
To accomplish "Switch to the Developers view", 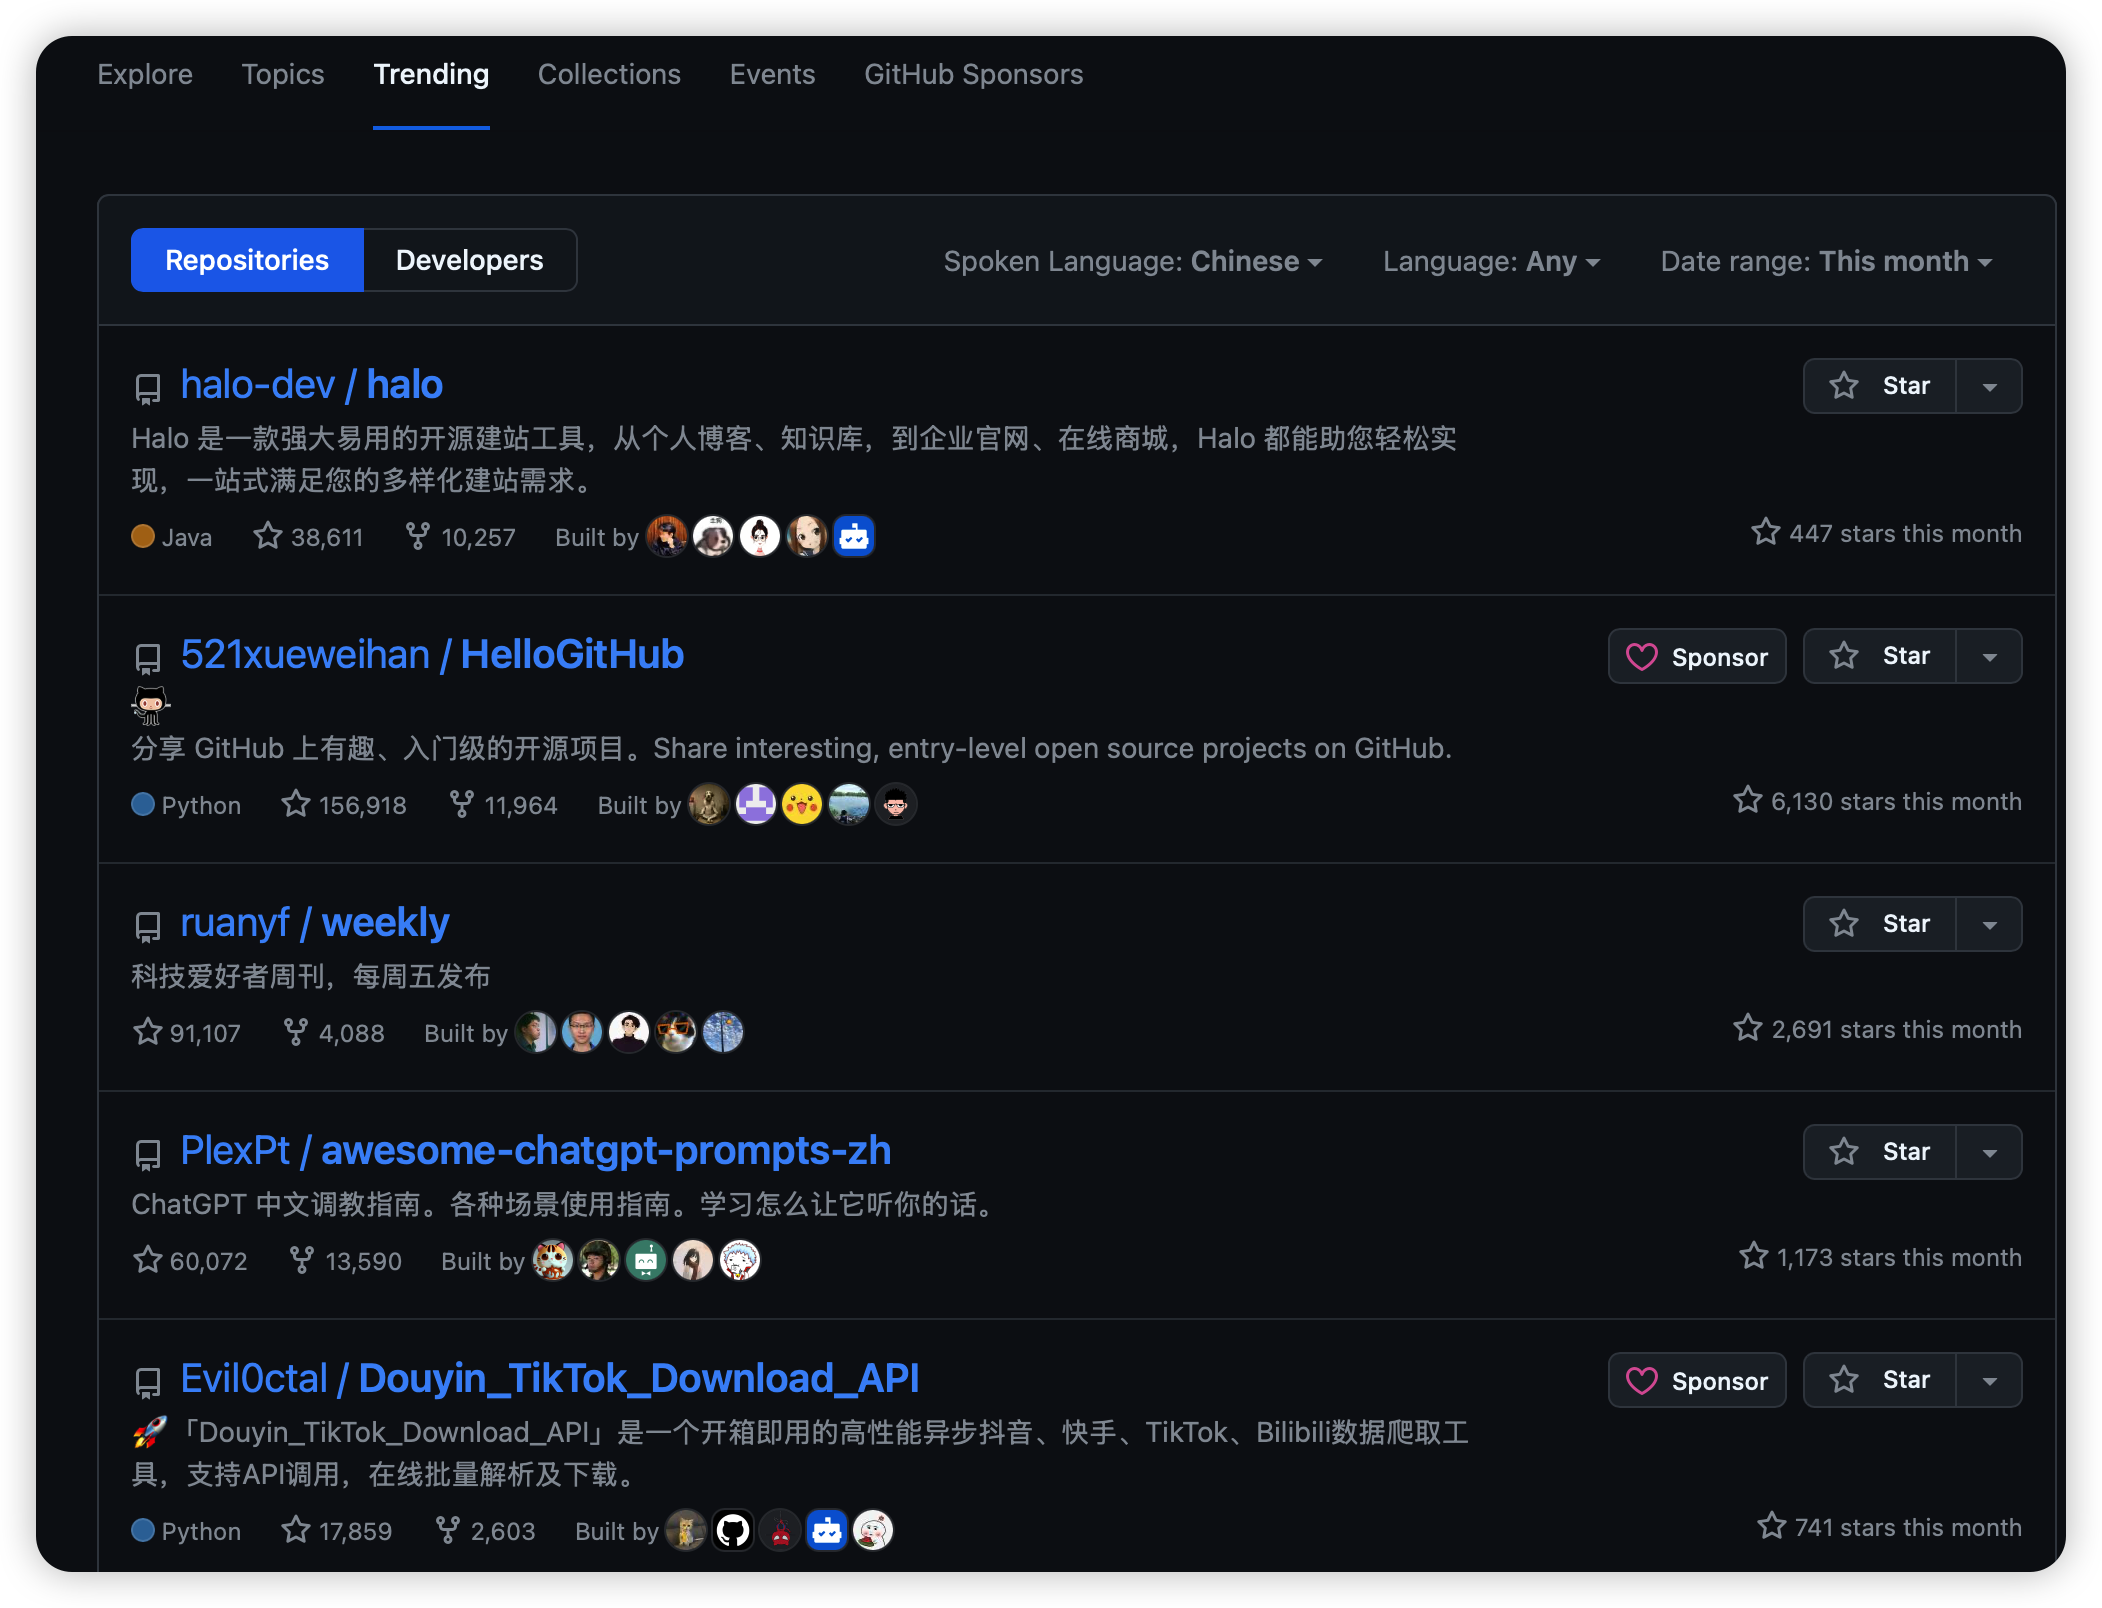I will (470, 260).
